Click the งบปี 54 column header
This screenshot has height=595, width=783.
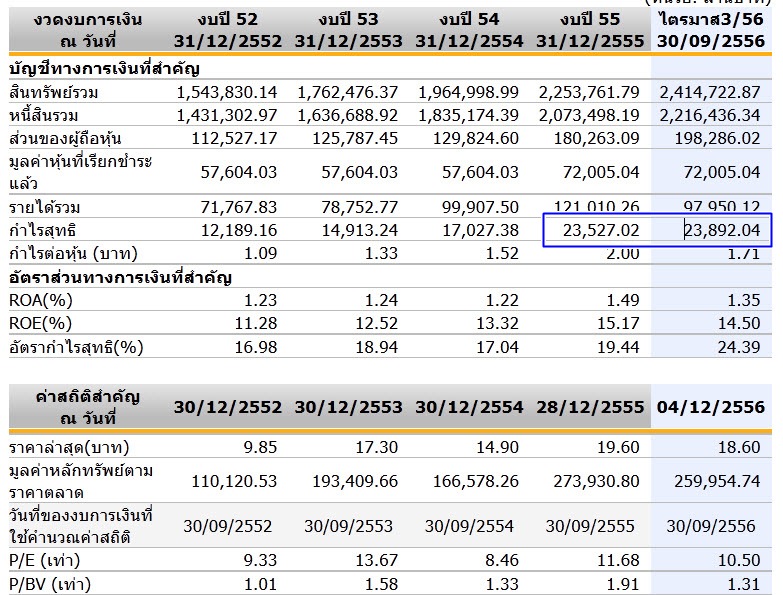(469, 30)
